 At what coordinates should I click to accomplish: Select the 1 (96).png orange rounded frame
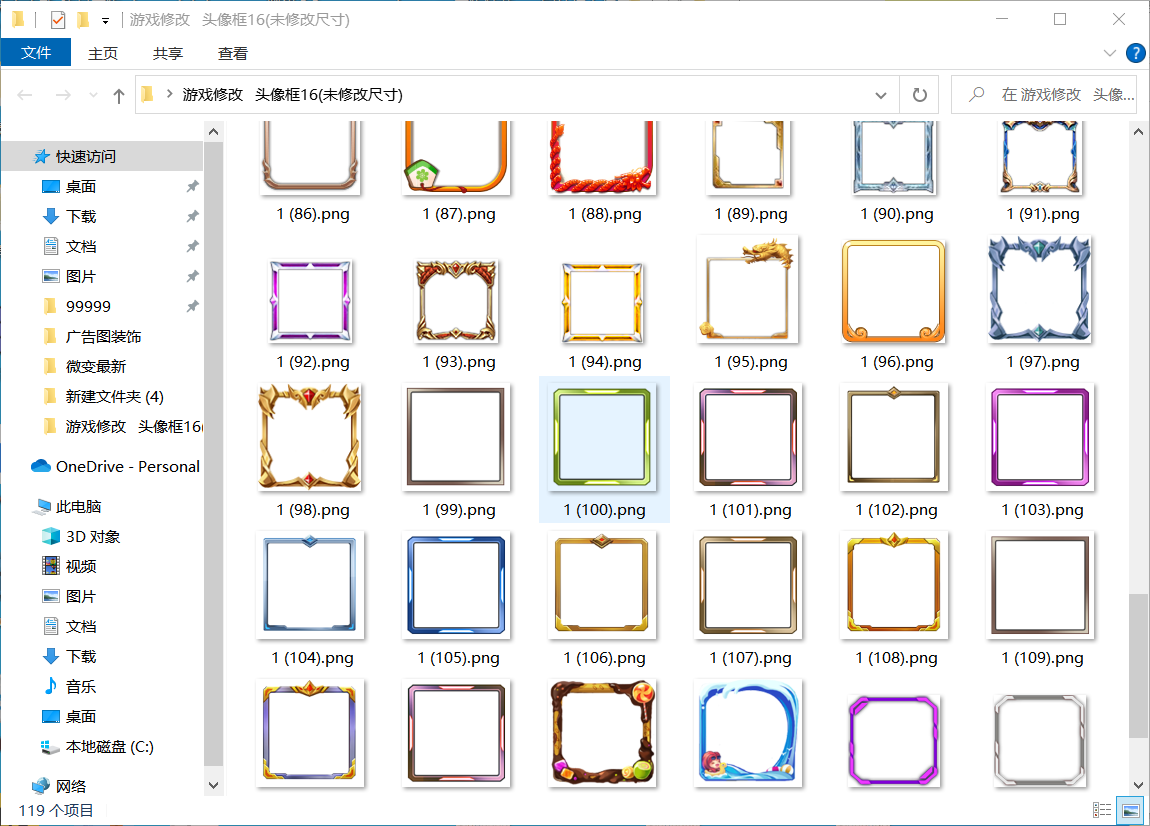893,290
